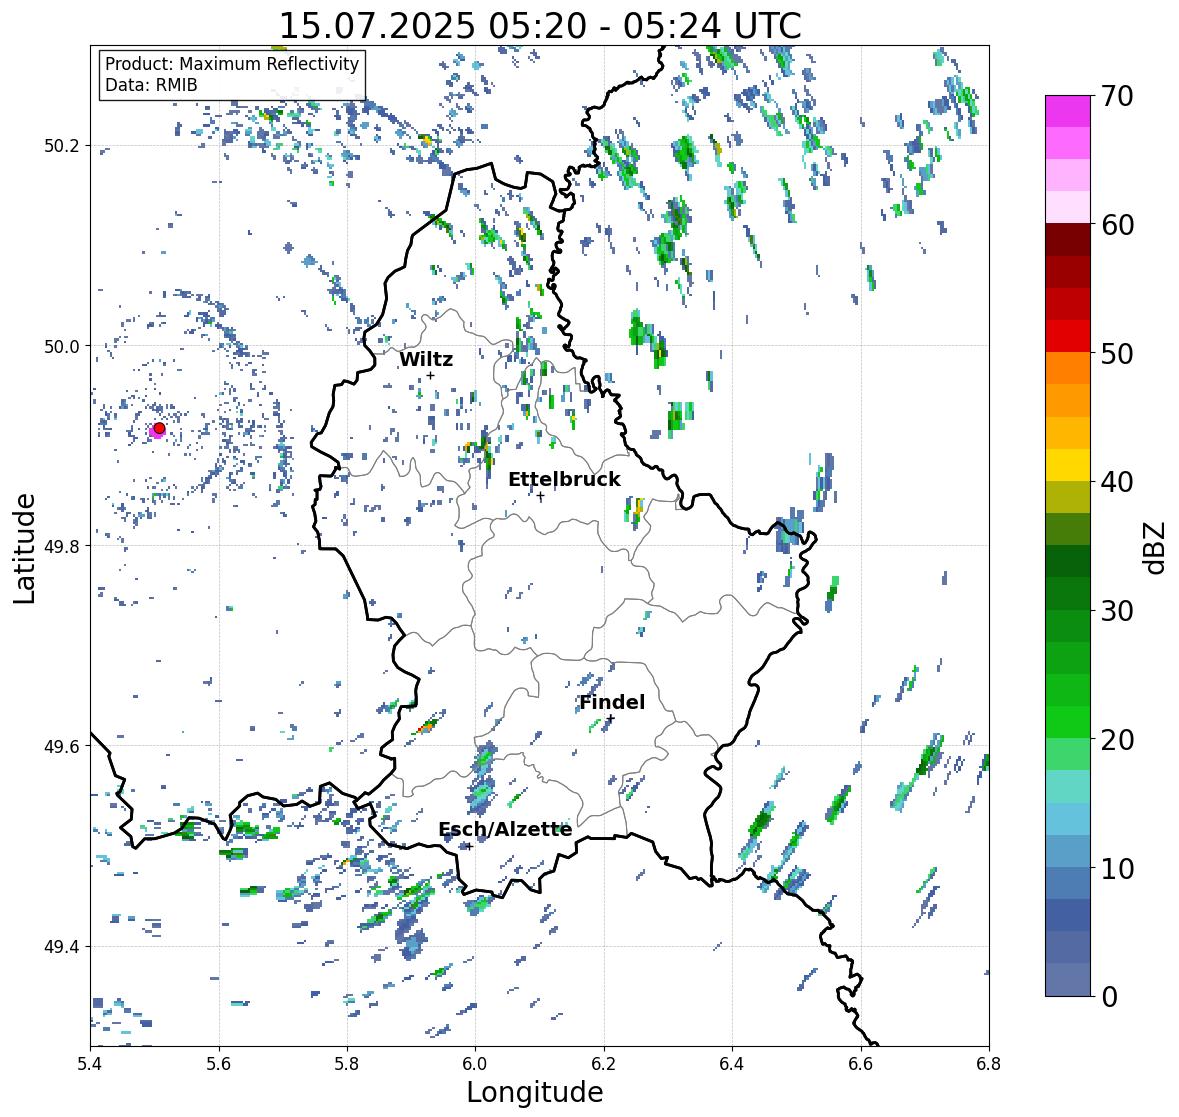
Task: Click the 6.0 longitude tick label
Action: [x=475, y=1063]
